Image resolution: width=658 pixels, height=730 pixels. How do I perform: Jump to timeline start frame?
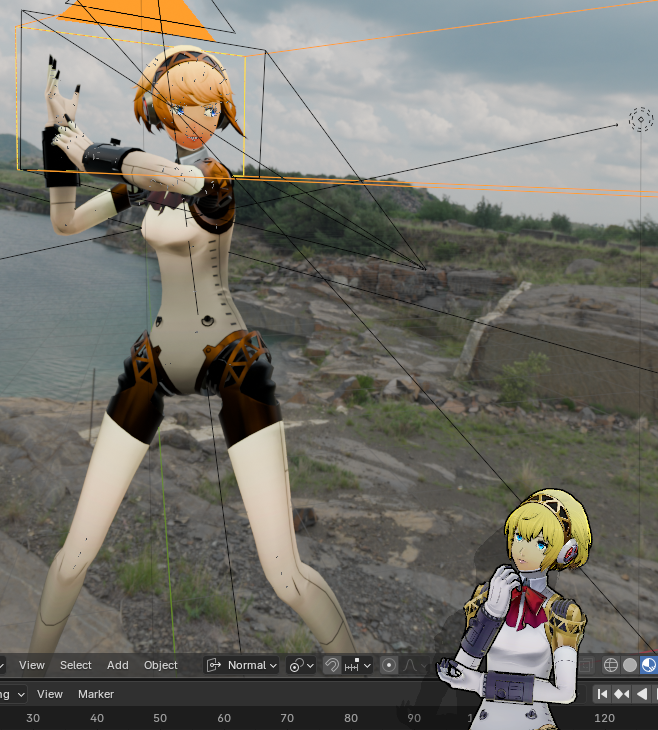tap(602, 694)
